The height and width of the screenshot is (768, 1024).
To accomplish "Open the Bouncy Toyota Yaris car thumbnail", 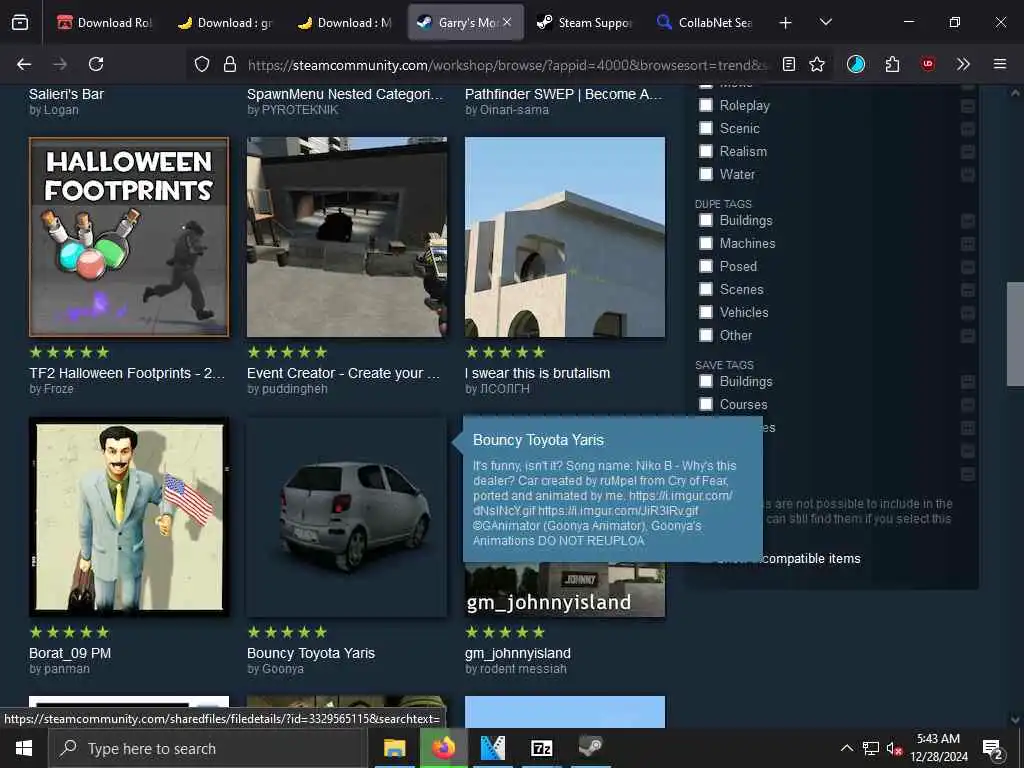I will tap(347, 517).
